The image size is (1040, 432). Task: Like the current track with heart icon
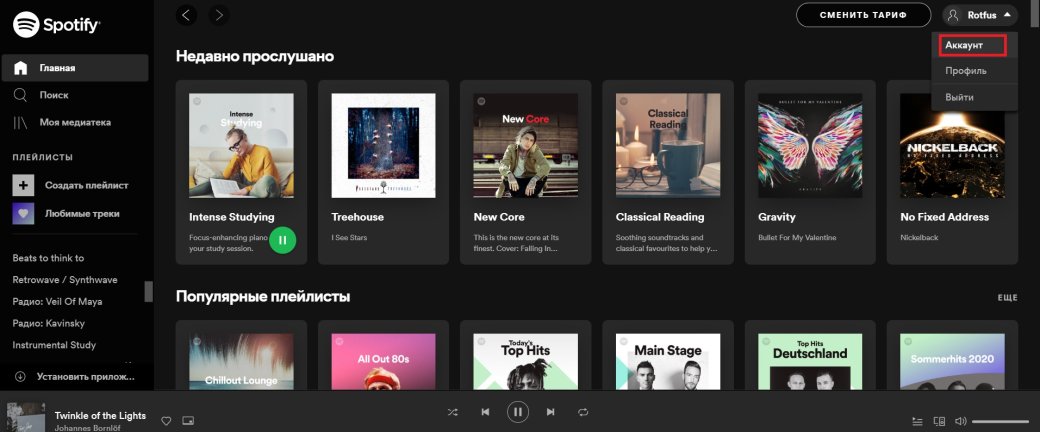pos(166,421)
